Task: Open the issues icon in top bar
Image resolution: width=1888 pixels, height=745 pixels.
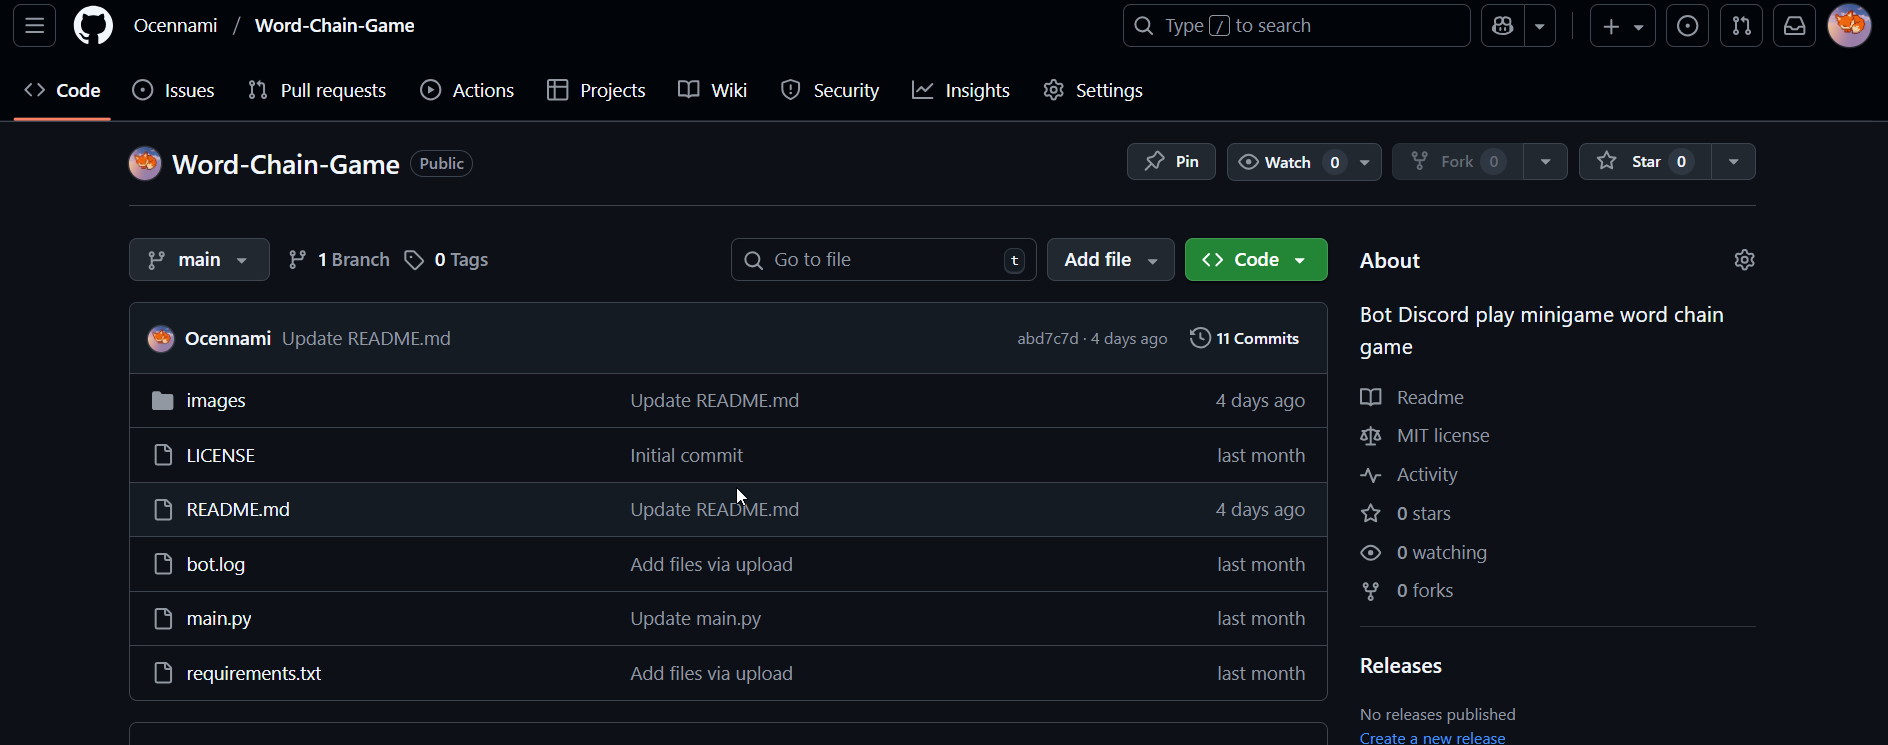Action: [1687, 26]
